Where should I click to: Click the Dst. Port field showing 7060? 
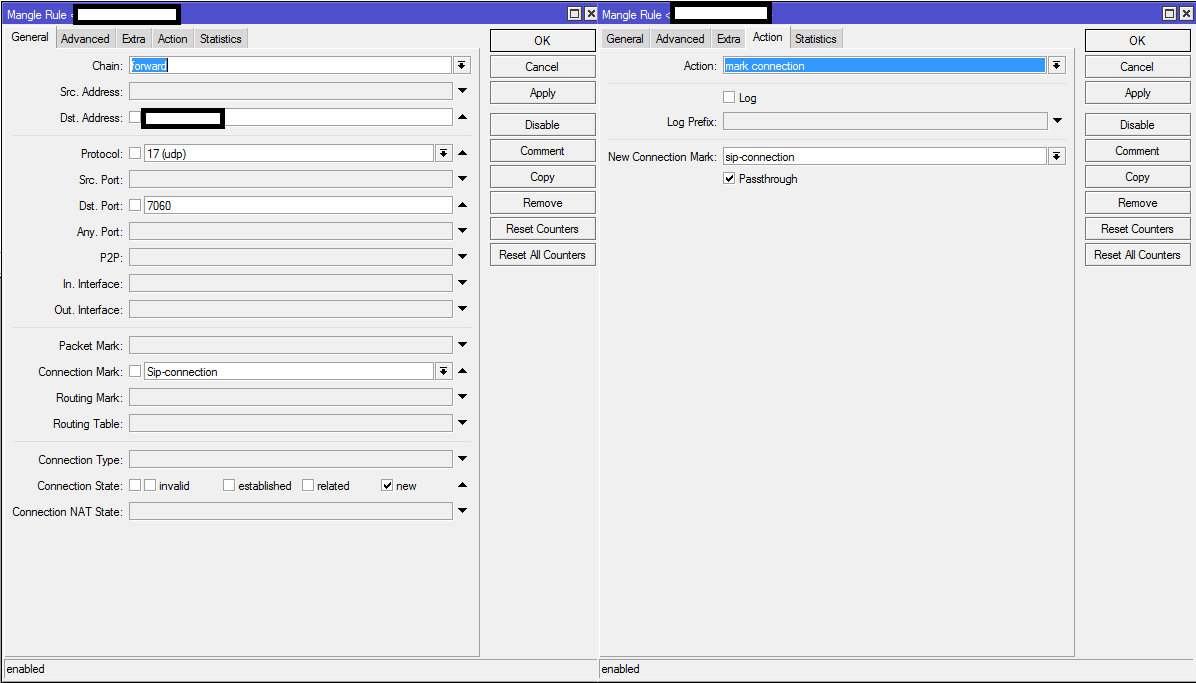pos(298,205)
